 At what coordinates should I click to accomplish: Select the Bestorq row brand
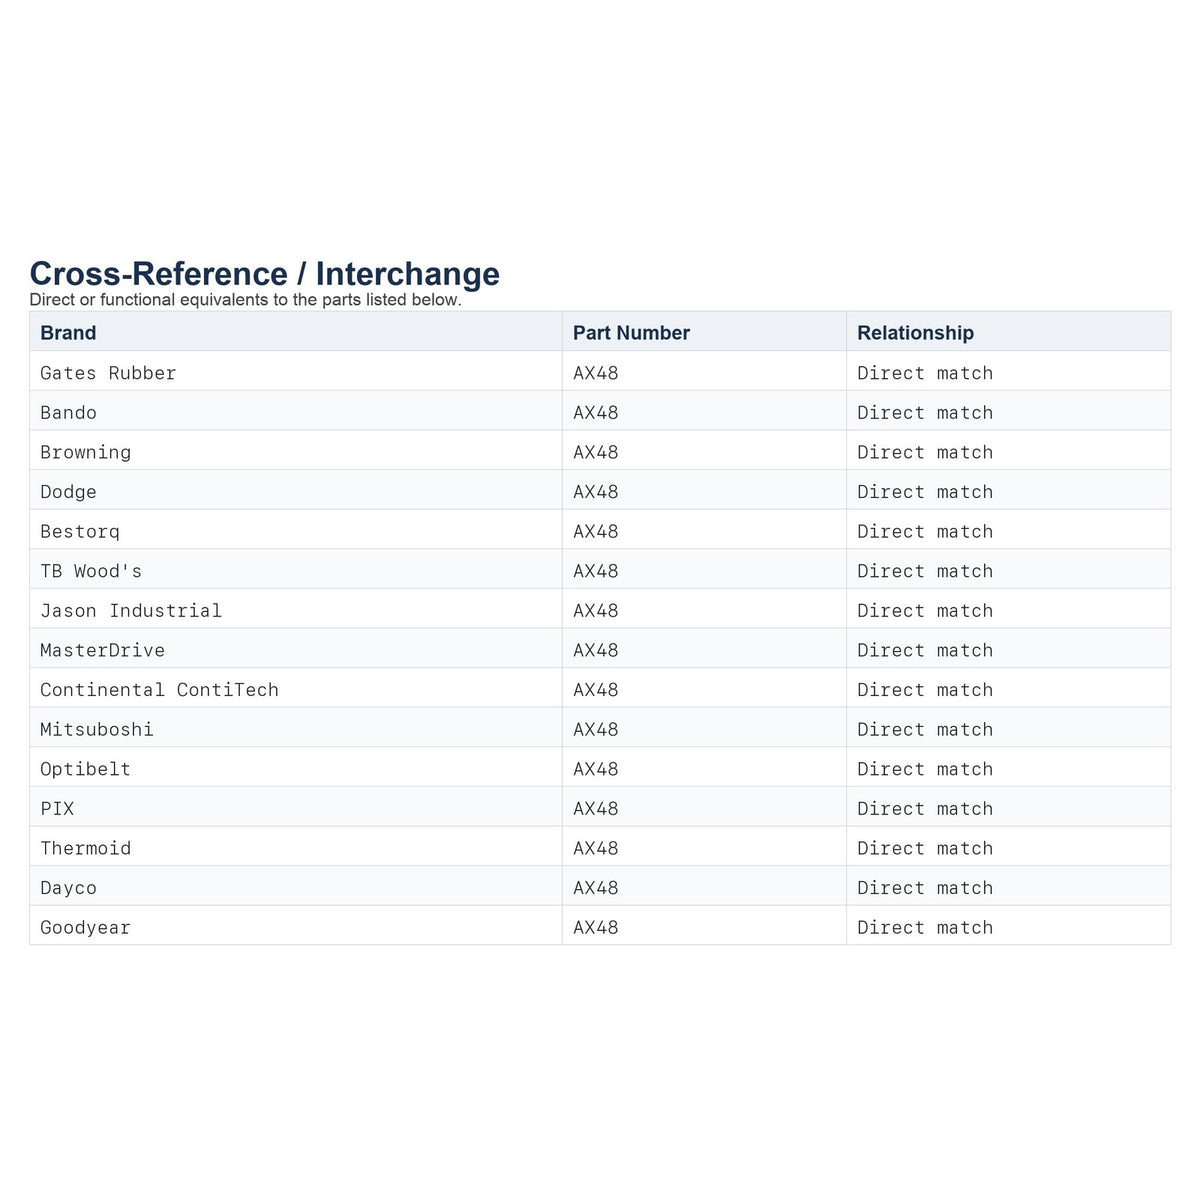point(80,531)
